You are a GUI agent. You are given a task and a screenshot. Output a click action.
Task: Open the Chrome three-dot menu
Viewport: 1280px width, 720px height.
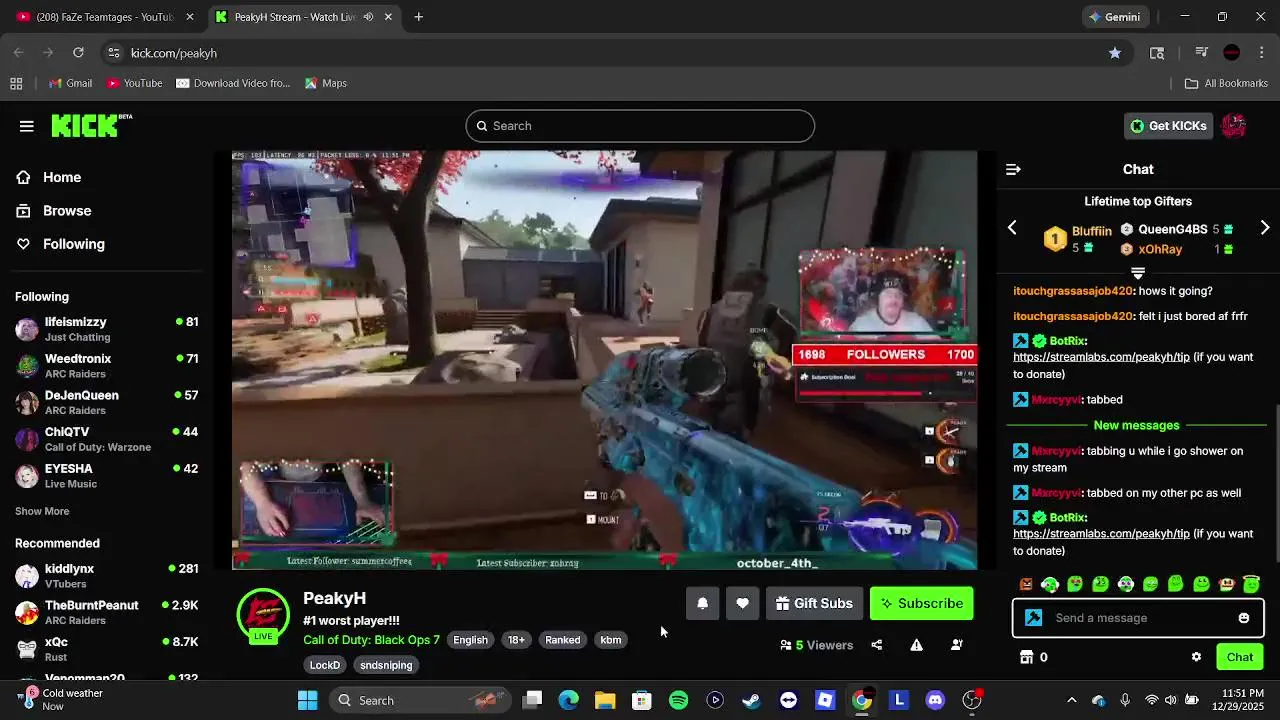click(1261, 53)
